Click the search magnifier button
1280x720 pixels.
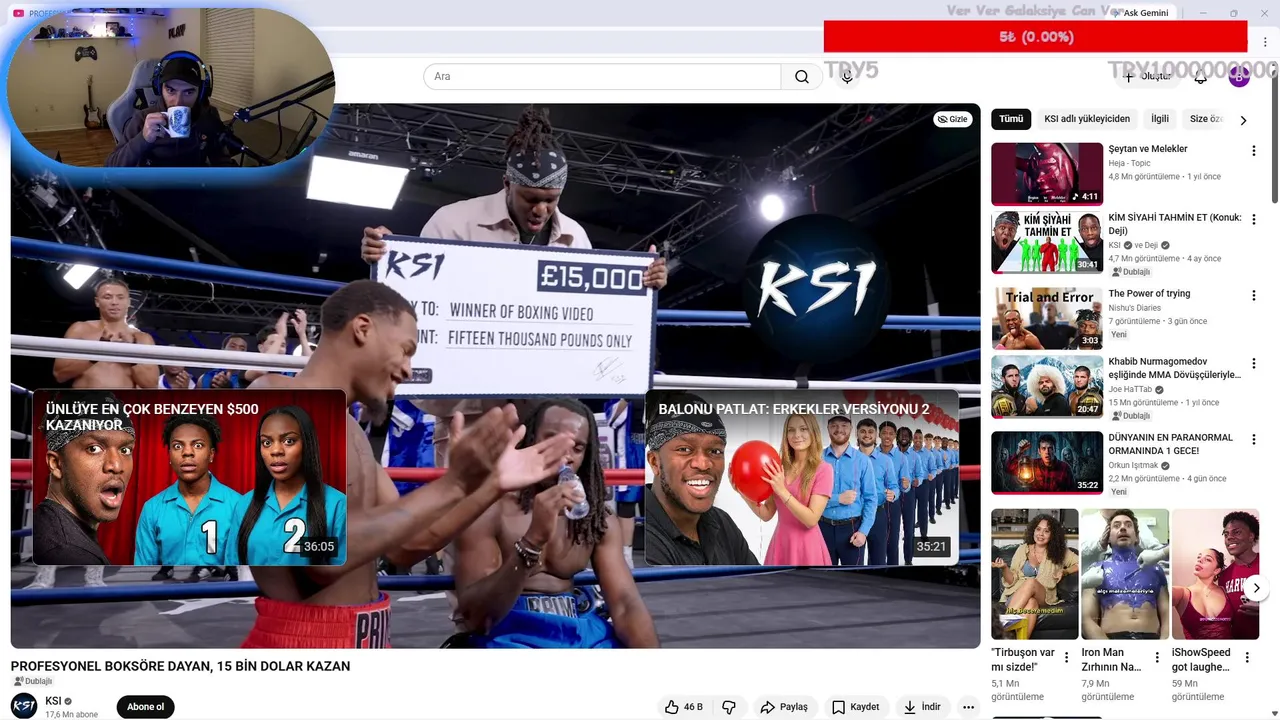click(802, 77)
